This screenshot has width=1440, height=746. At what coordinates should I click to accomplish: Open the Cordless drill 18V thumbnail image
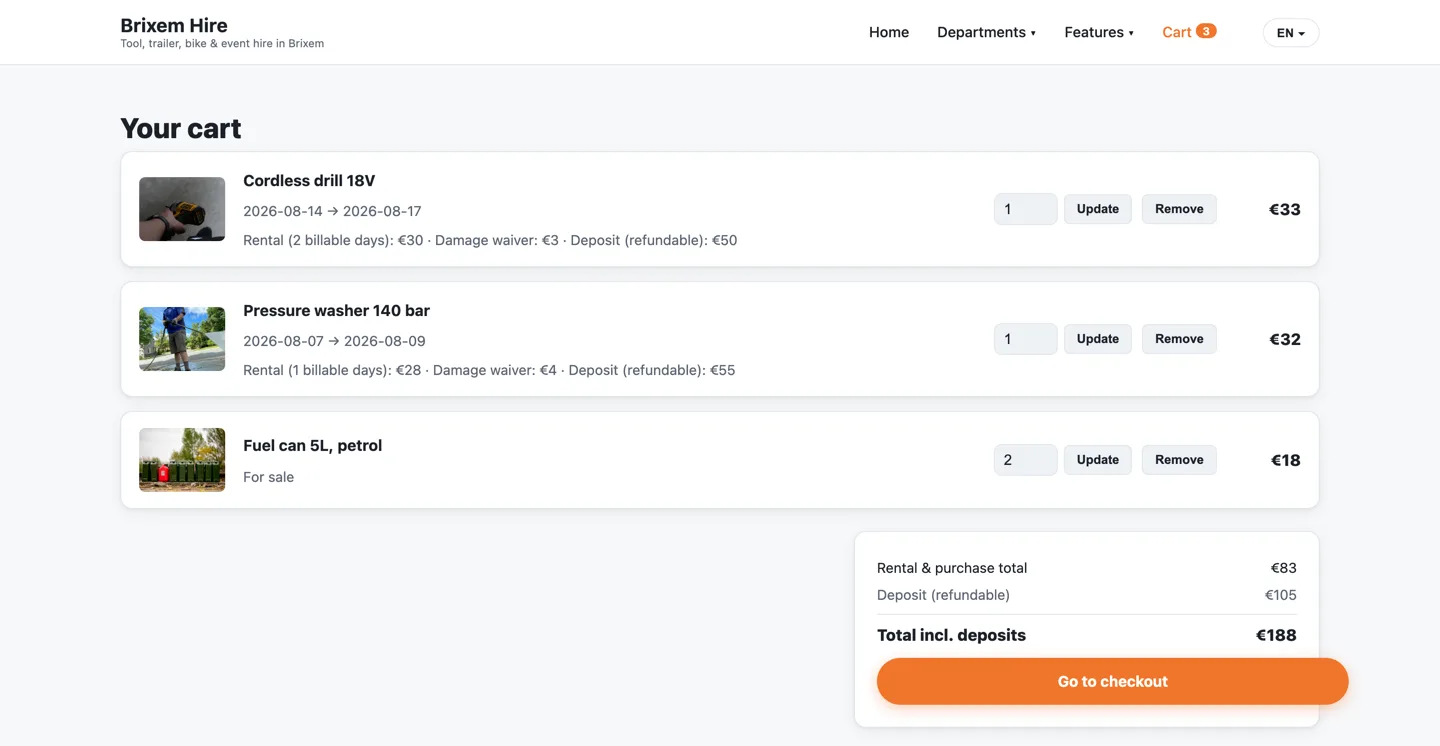(x=182, y=209)
